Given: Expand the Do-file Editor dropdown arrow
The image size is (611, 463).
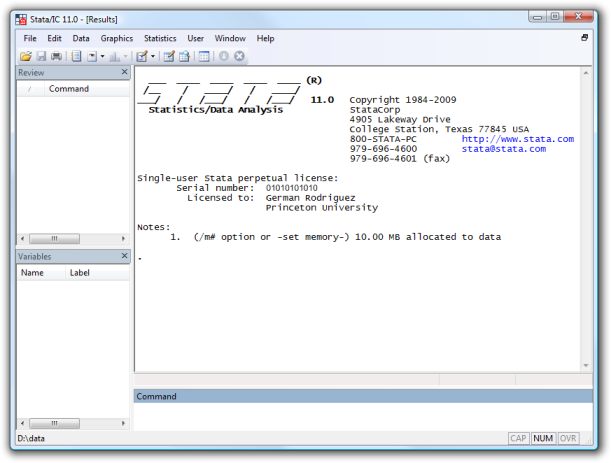Looking at the screenshot, I should [x=153, y=57].
